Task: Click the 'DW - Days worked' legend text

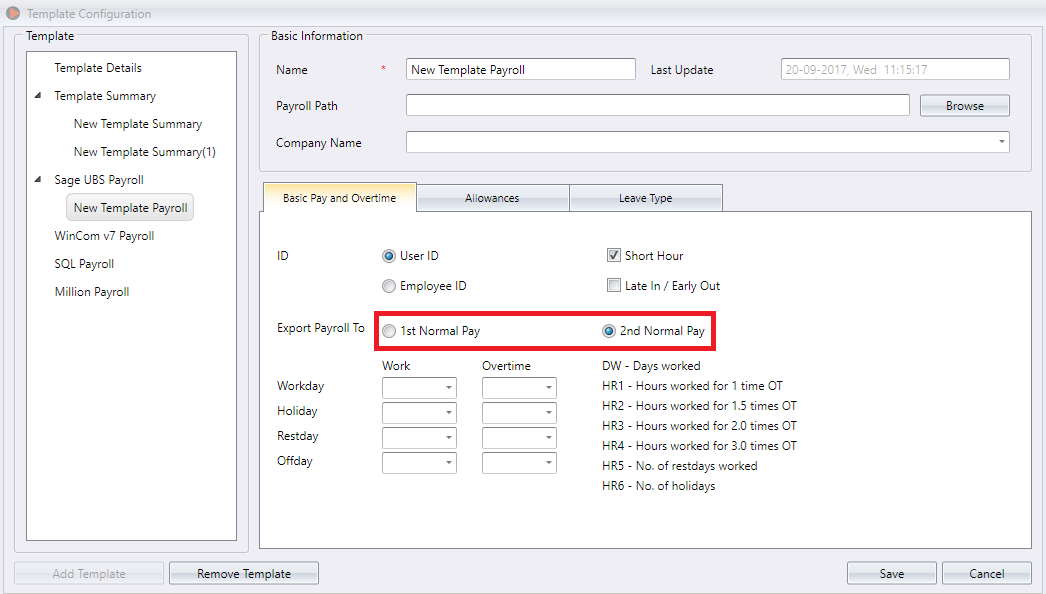Action: [x=651, y=366]
